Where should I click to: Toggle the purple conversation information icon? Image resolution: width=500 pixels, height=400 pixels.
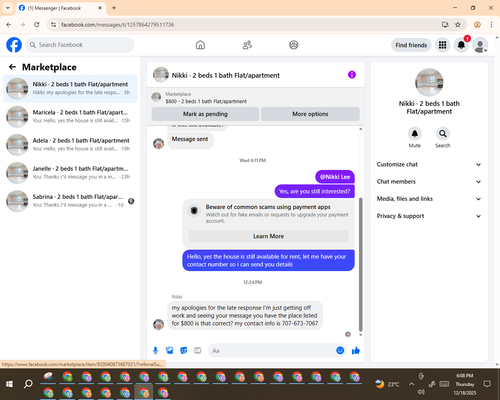click(352, 75)
